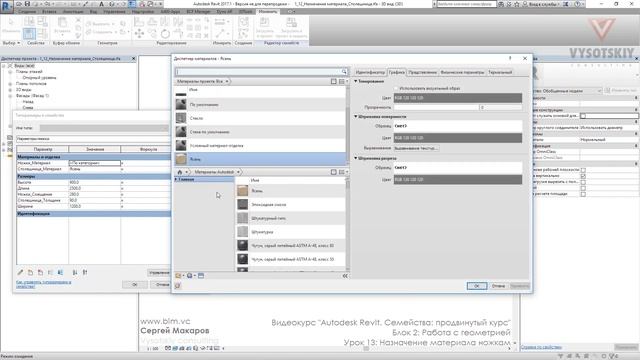Screen dimensions: 640x360
Task: Click the create new material icon
Action: click(x=191, y=276)
